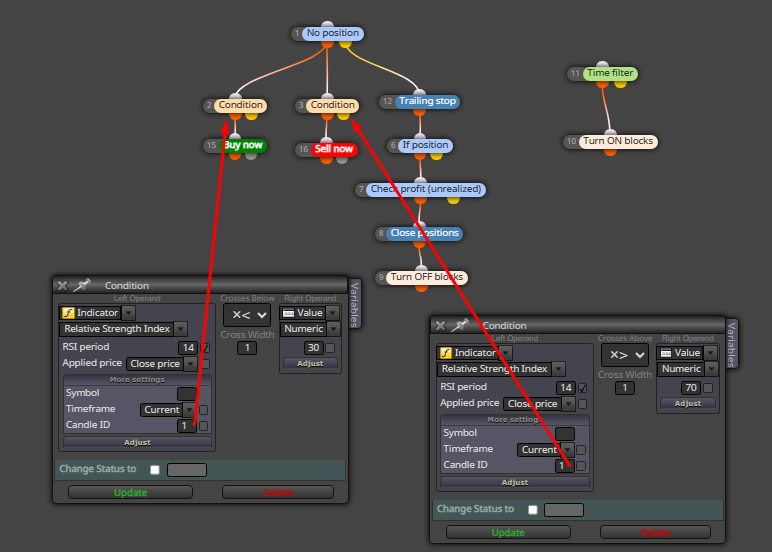
Task: Select the Sell now block
Action: click(x=334, y=149)
